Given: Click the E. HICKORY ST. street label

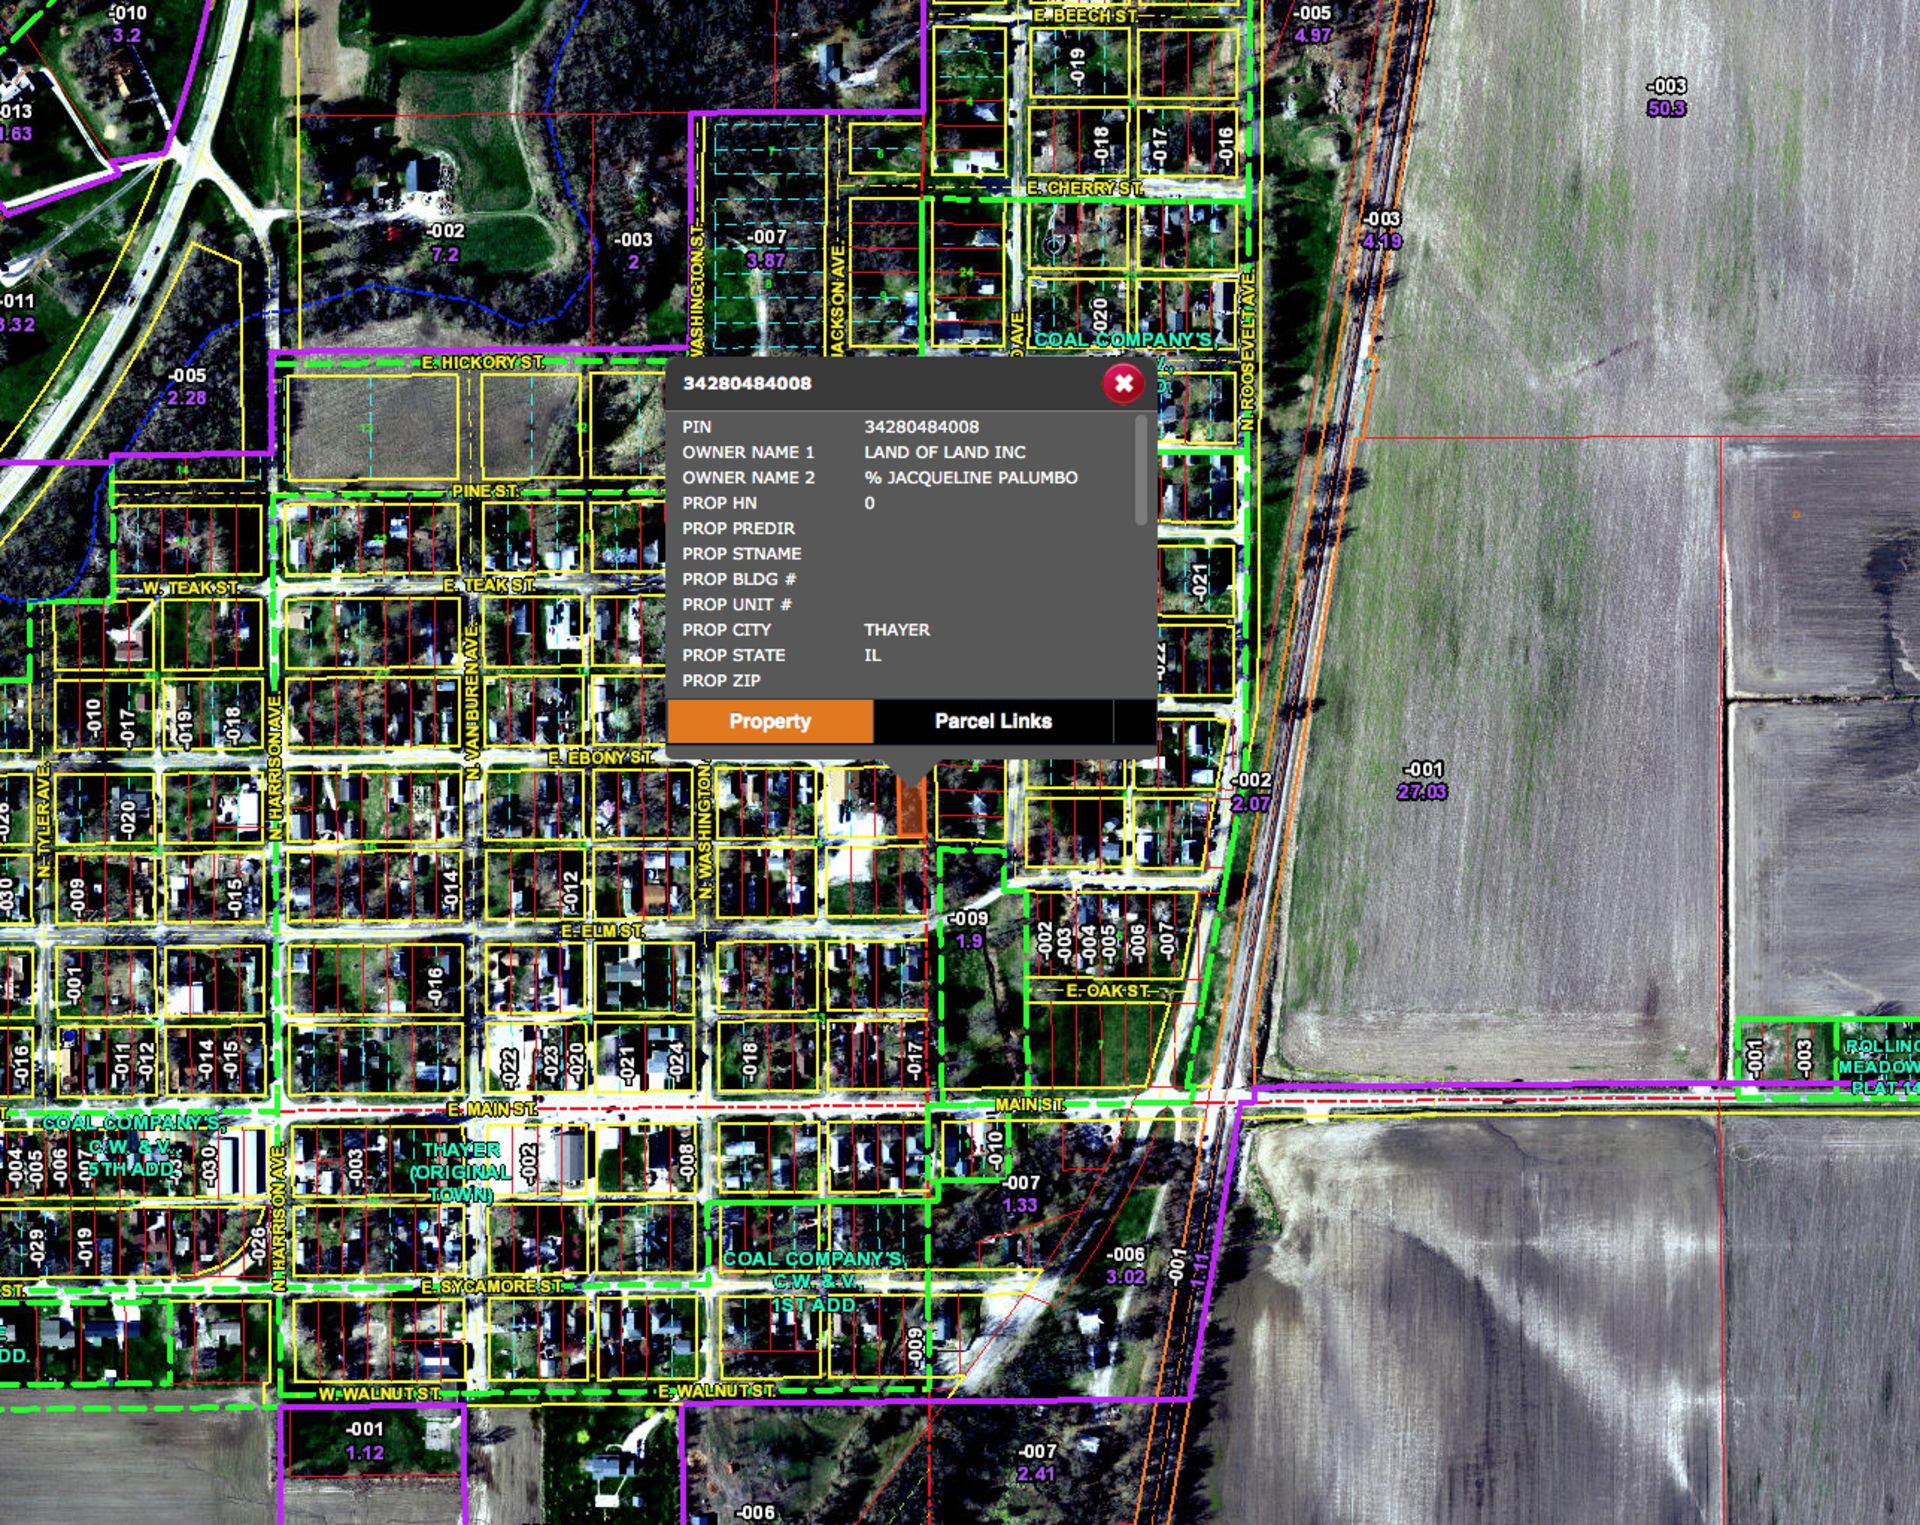Looking at the screenshot, I should pyautogui.click(x=482, y=362).
